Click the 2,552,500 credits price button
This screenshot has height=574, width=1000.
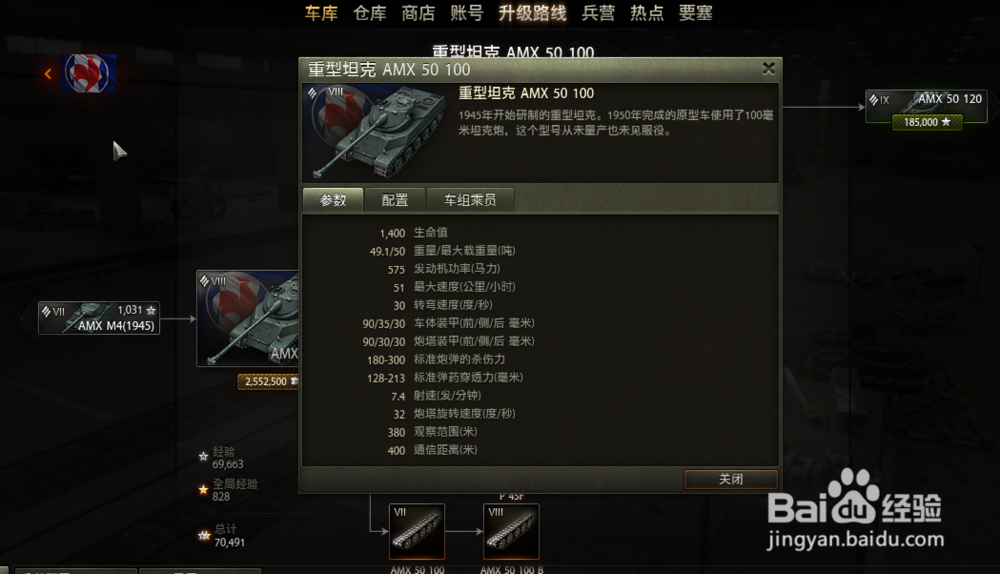268,381
